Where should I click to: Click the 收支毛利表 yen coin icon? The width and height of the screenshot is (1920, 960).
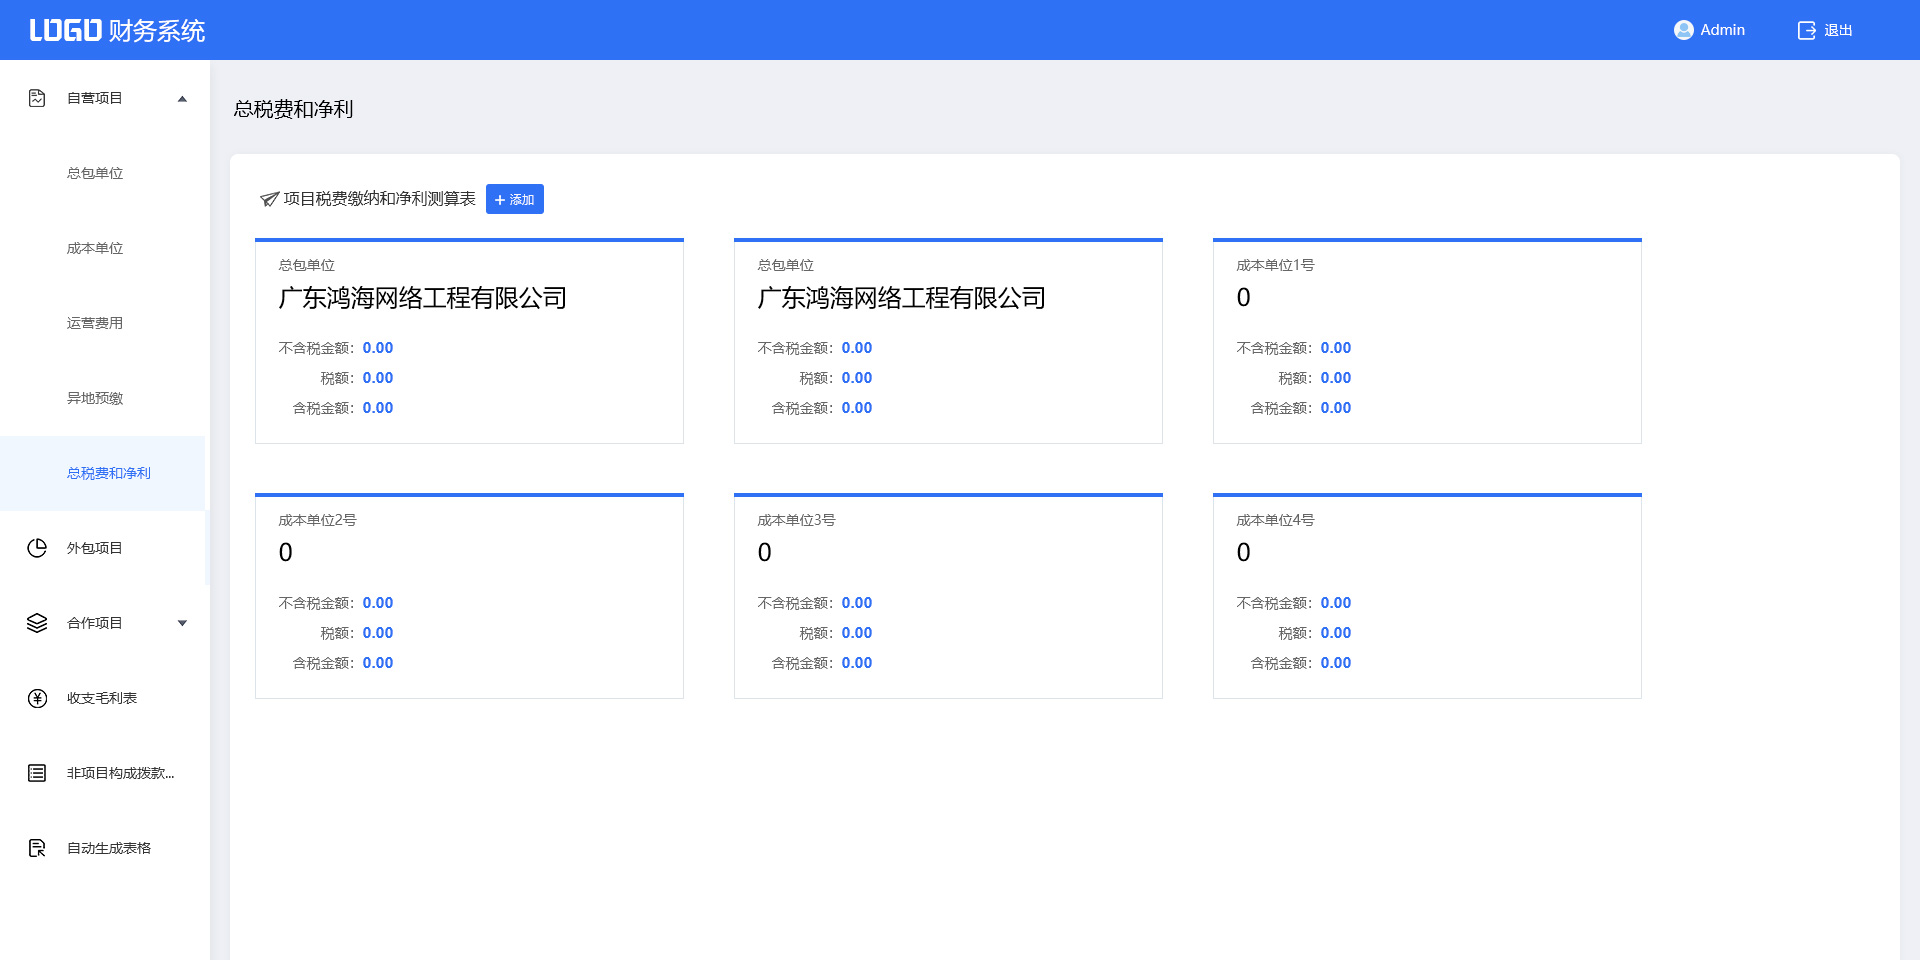coord(37,698)
